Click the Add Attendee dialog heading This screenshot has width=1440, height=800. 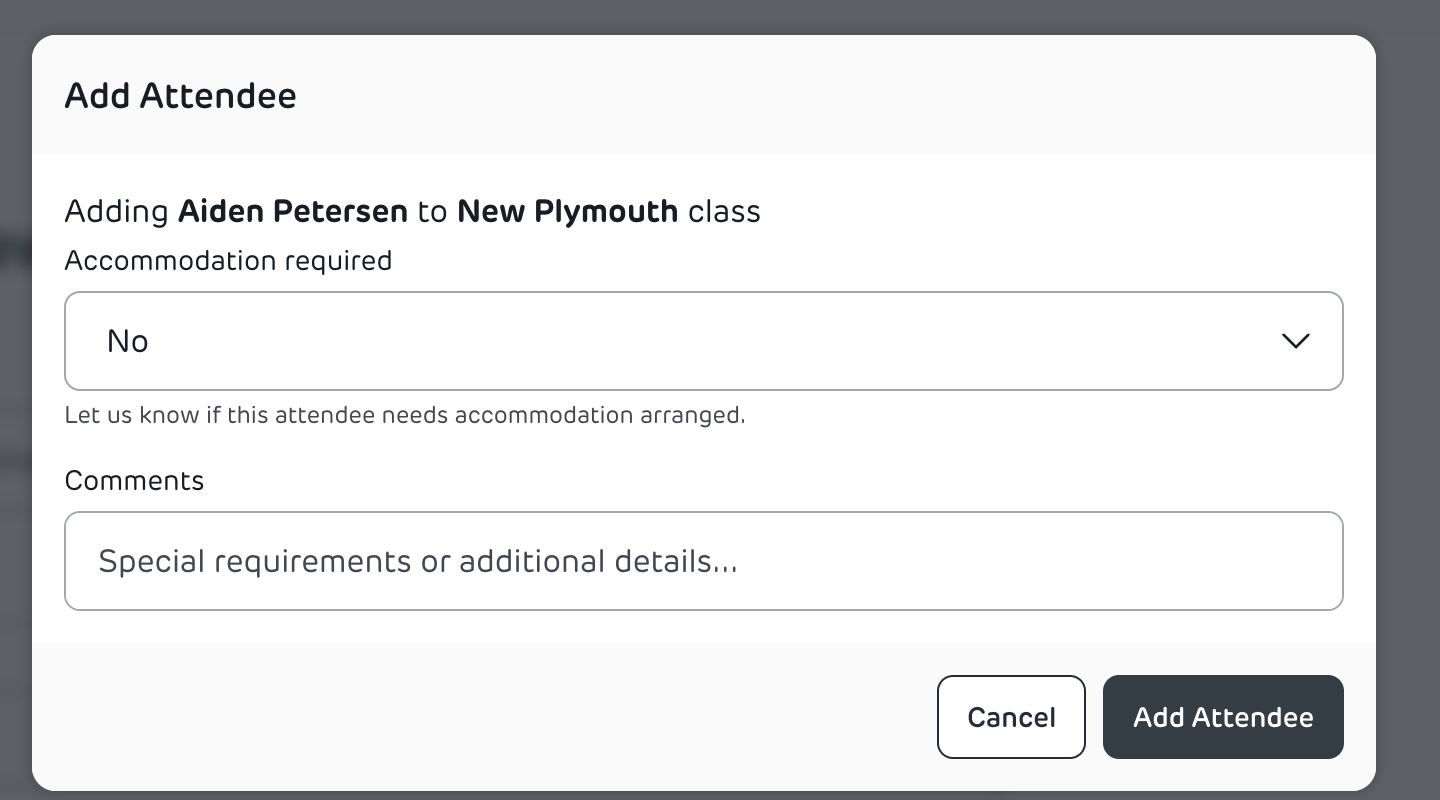click(180, 96)
